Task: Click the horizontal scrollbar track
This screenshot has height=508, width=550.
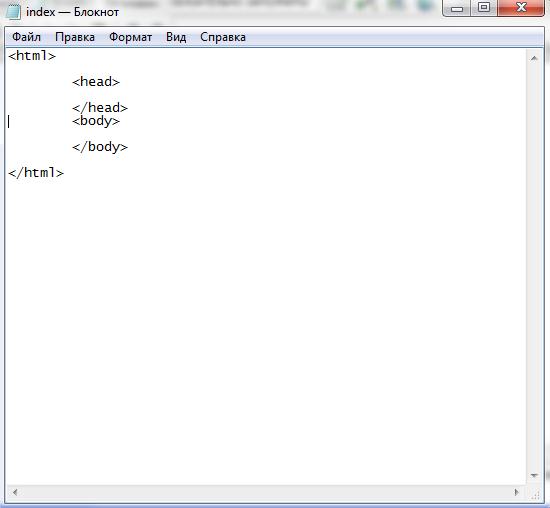Action: (266, 492)
